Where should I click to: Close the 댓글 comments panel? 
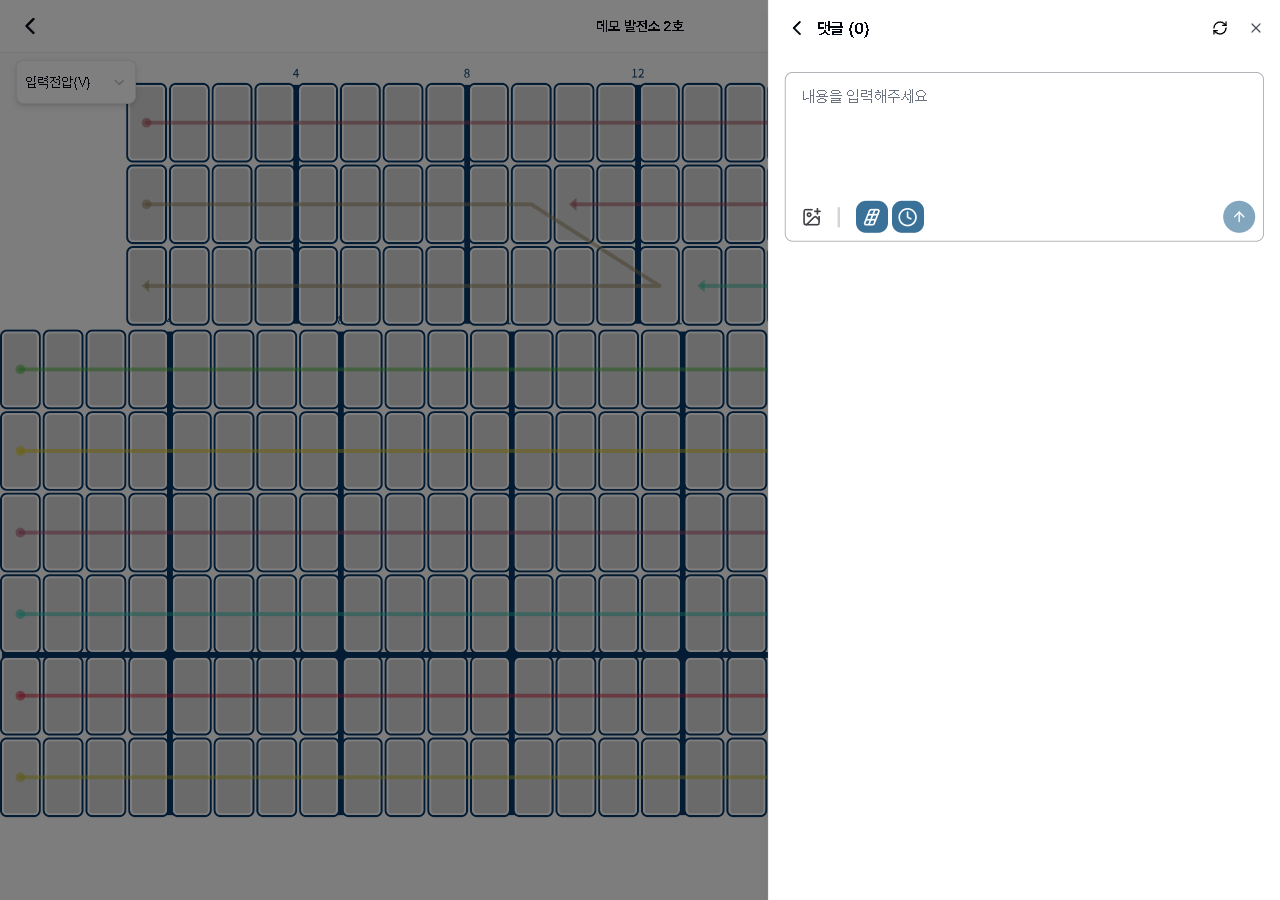[x=1256, y=28]
